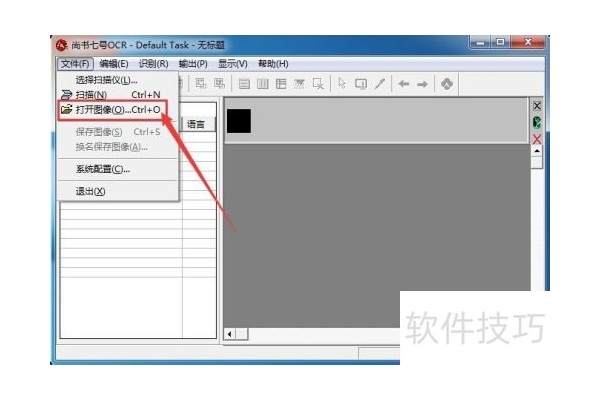The image size is (600, 400).
Task: Choose 选择扫描仪(L)... from the file menu
Action: click(x=118, y=80)
